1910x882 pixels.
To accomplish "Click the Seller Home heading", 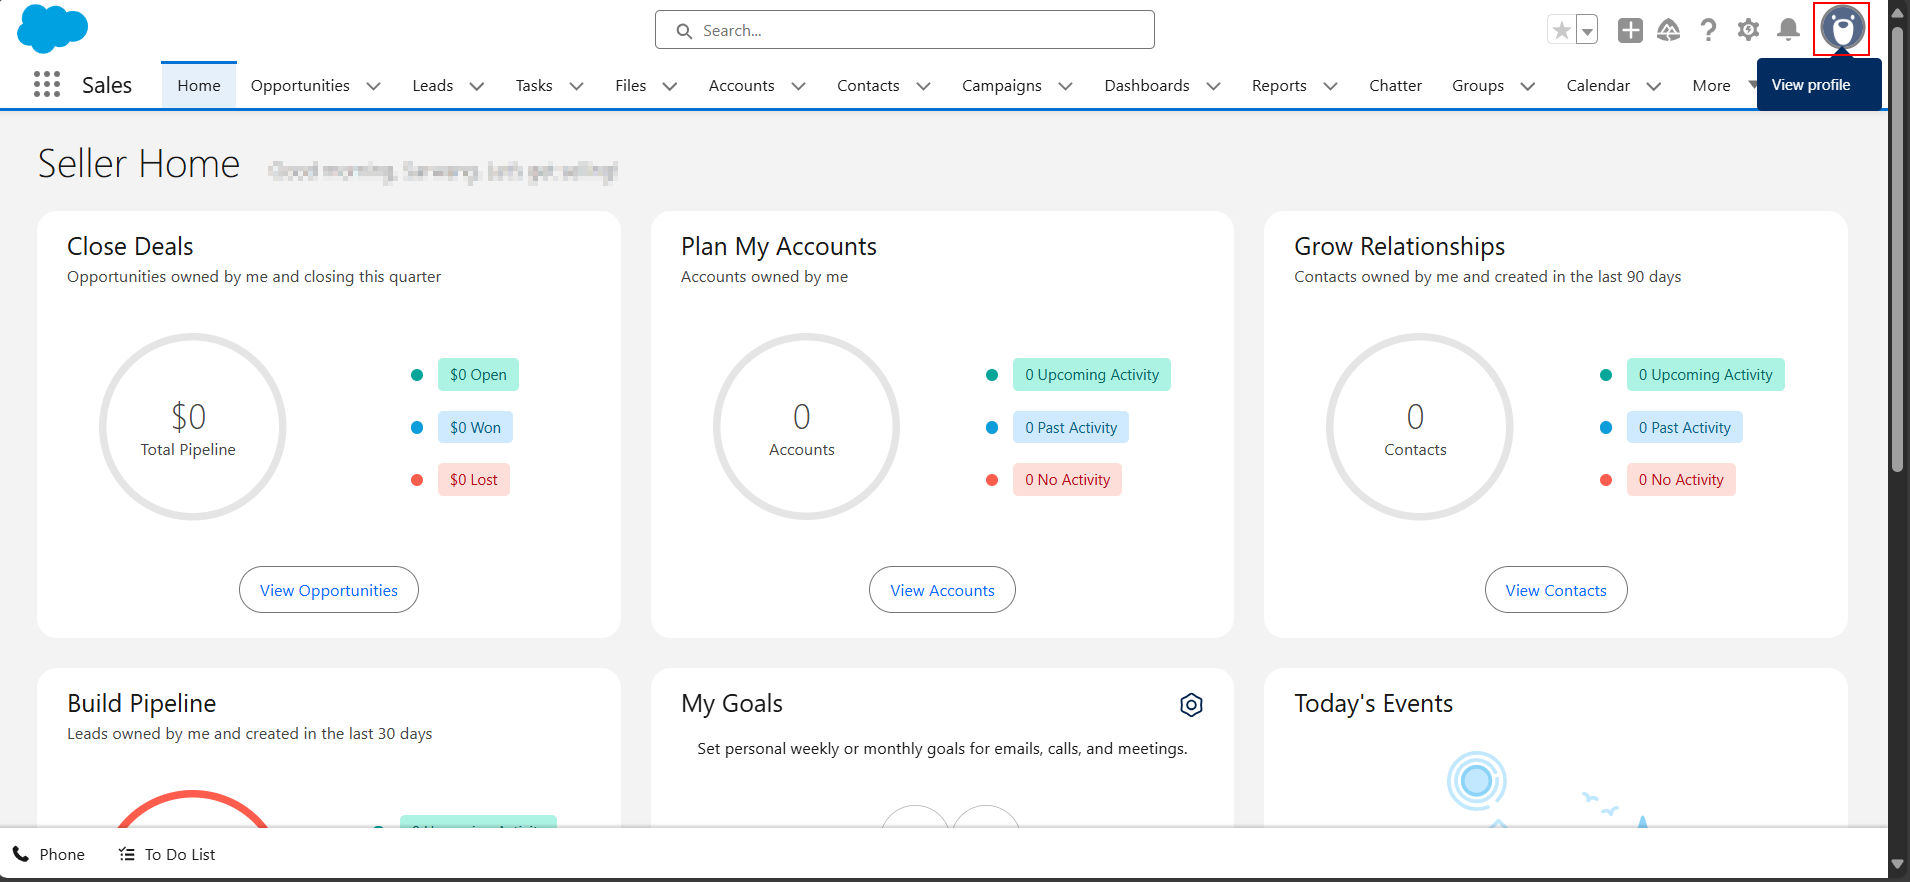I will [x=139, y=164].
